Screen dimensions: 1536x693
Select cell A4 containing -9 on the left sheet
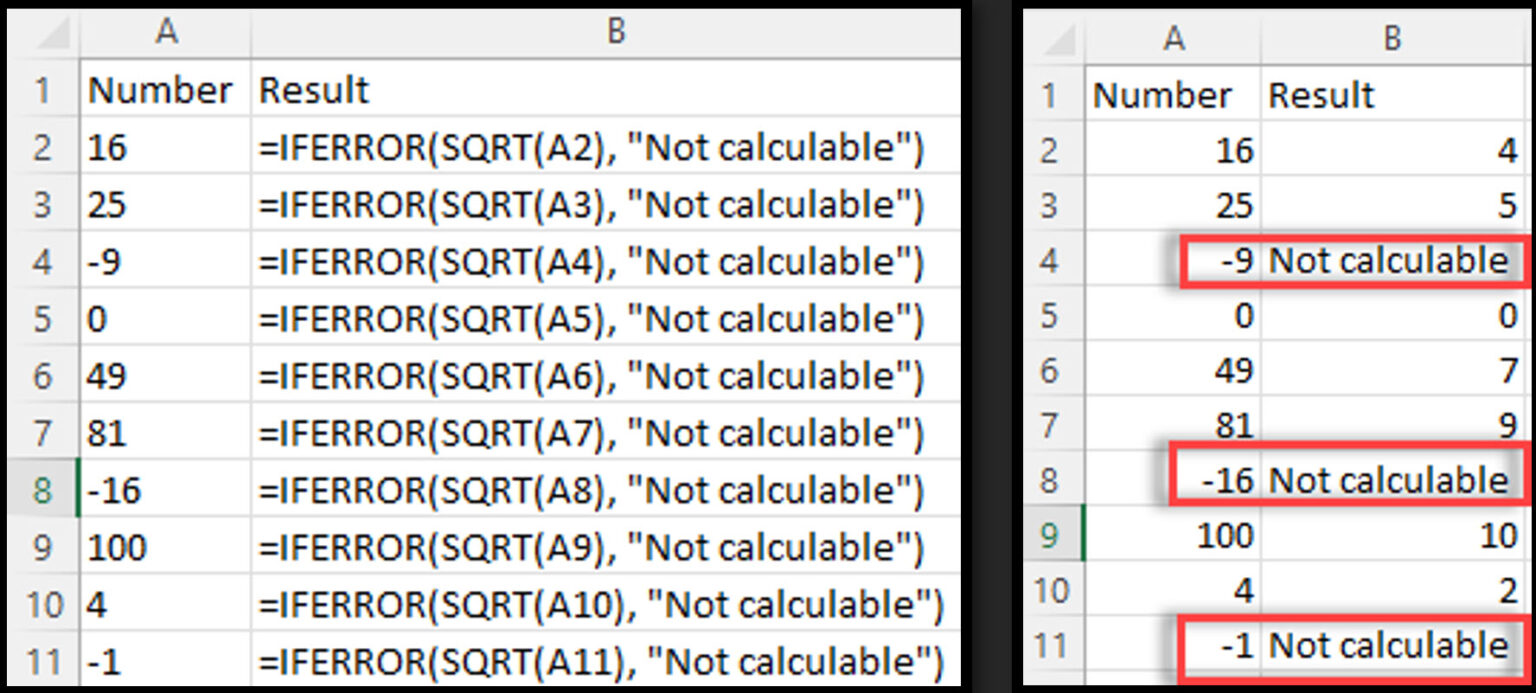click(x=165, y=261)
